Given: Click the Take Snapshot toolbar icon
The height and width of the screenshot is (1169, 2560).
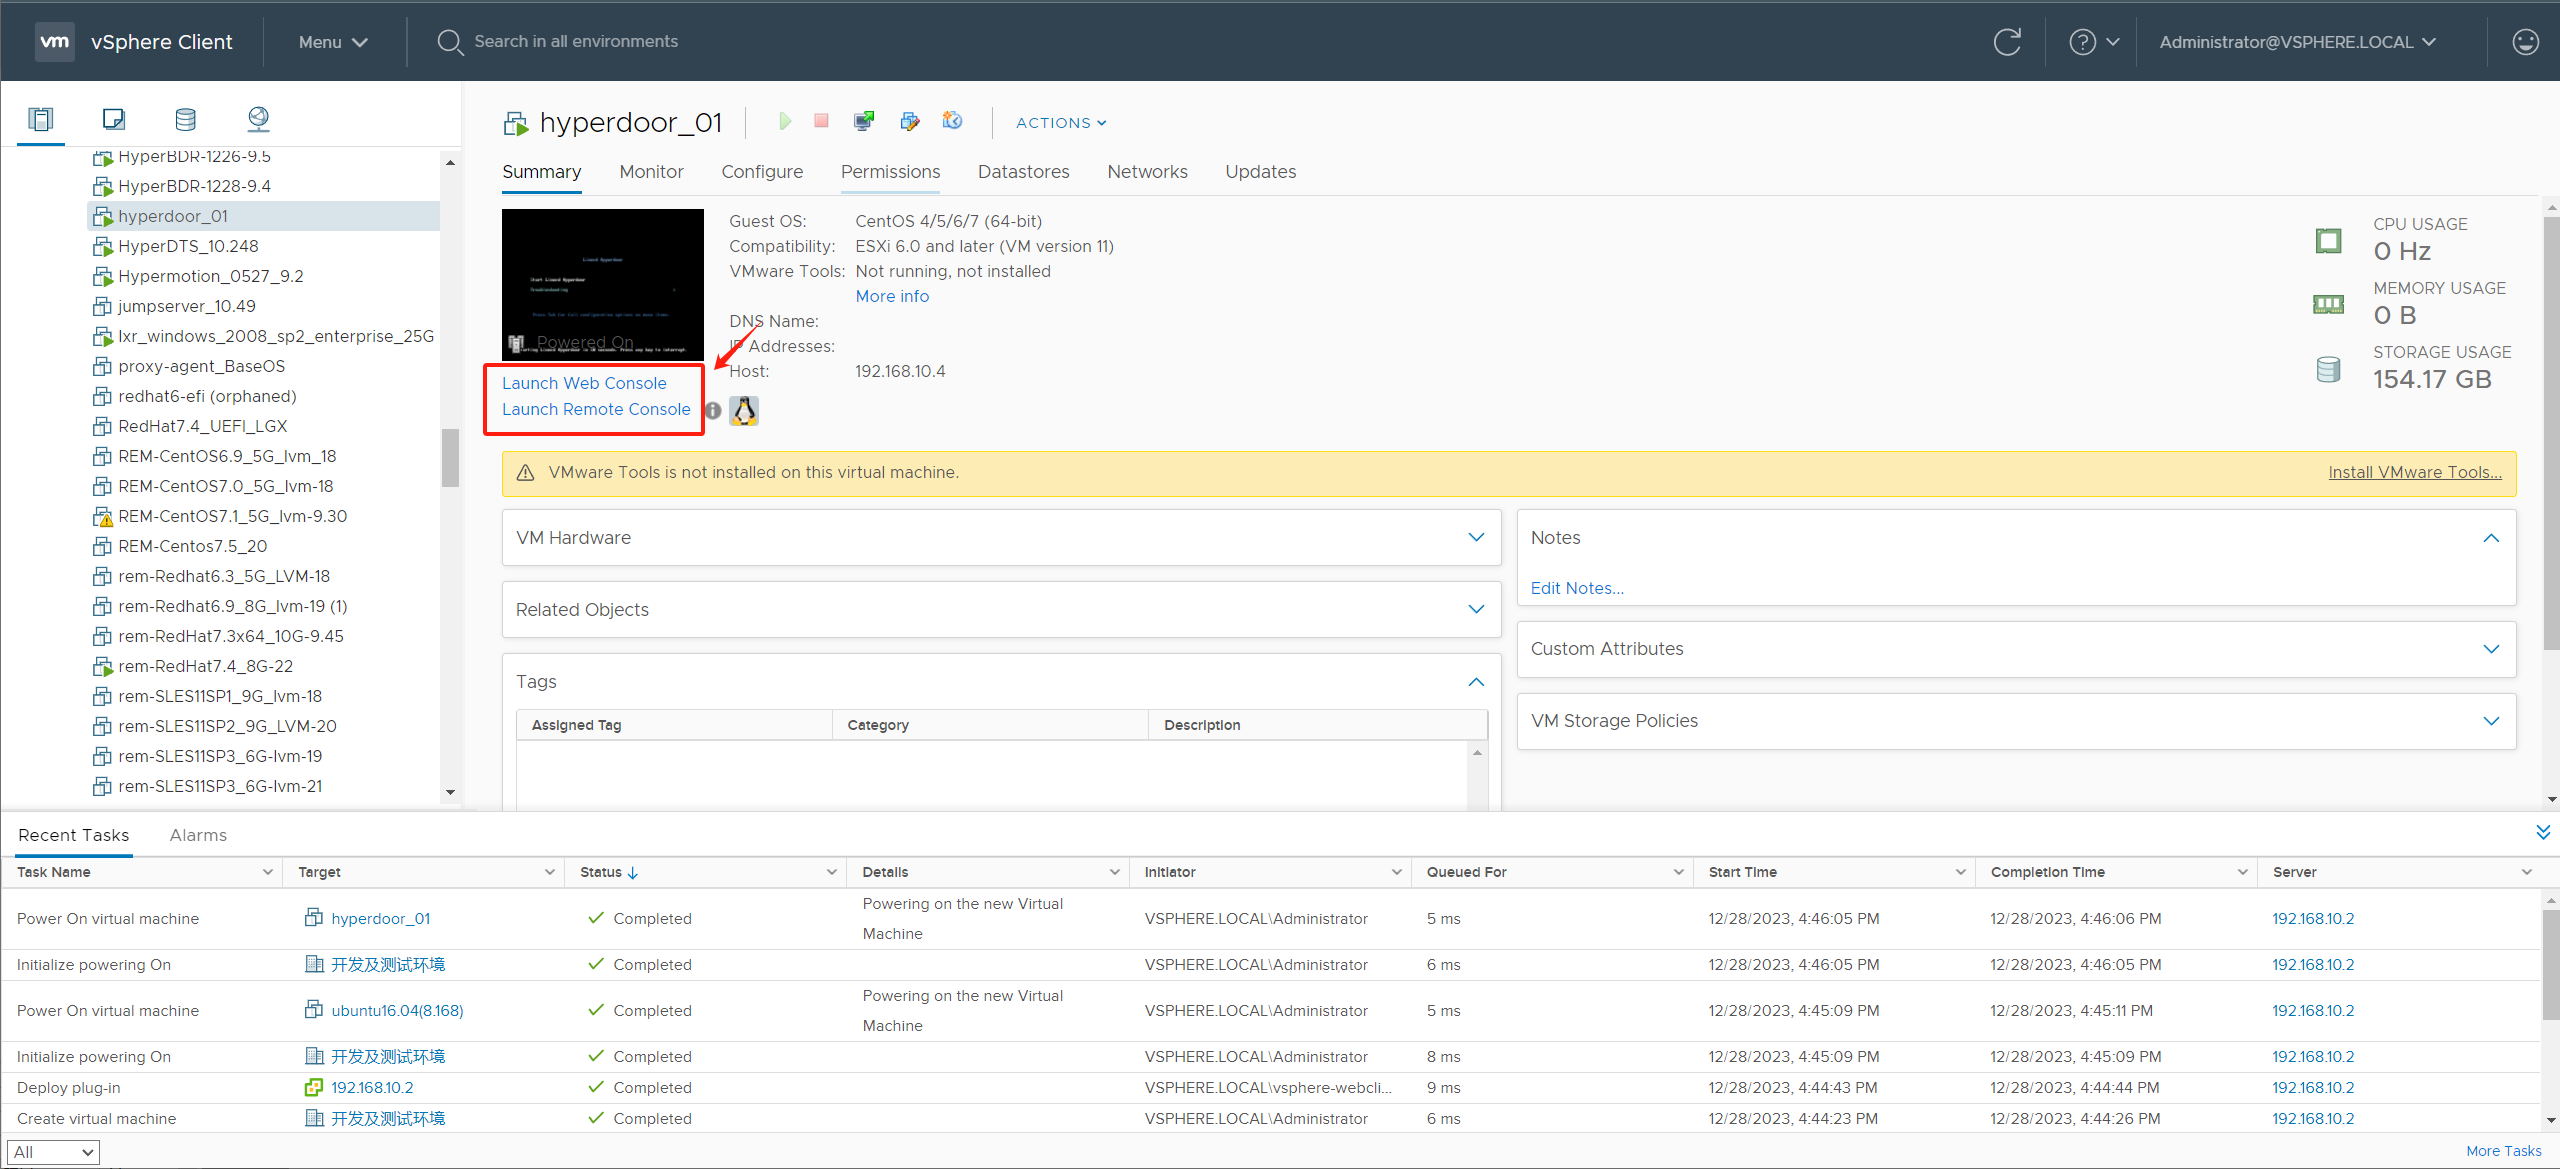Looking at the screenshot, I should point(952,121).
